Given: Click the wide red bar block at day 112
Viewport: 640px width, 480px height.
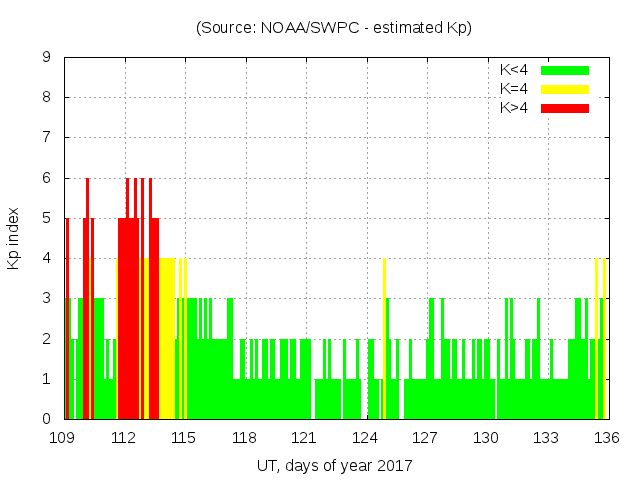Looking at the screenshot, I should point(129,320).
